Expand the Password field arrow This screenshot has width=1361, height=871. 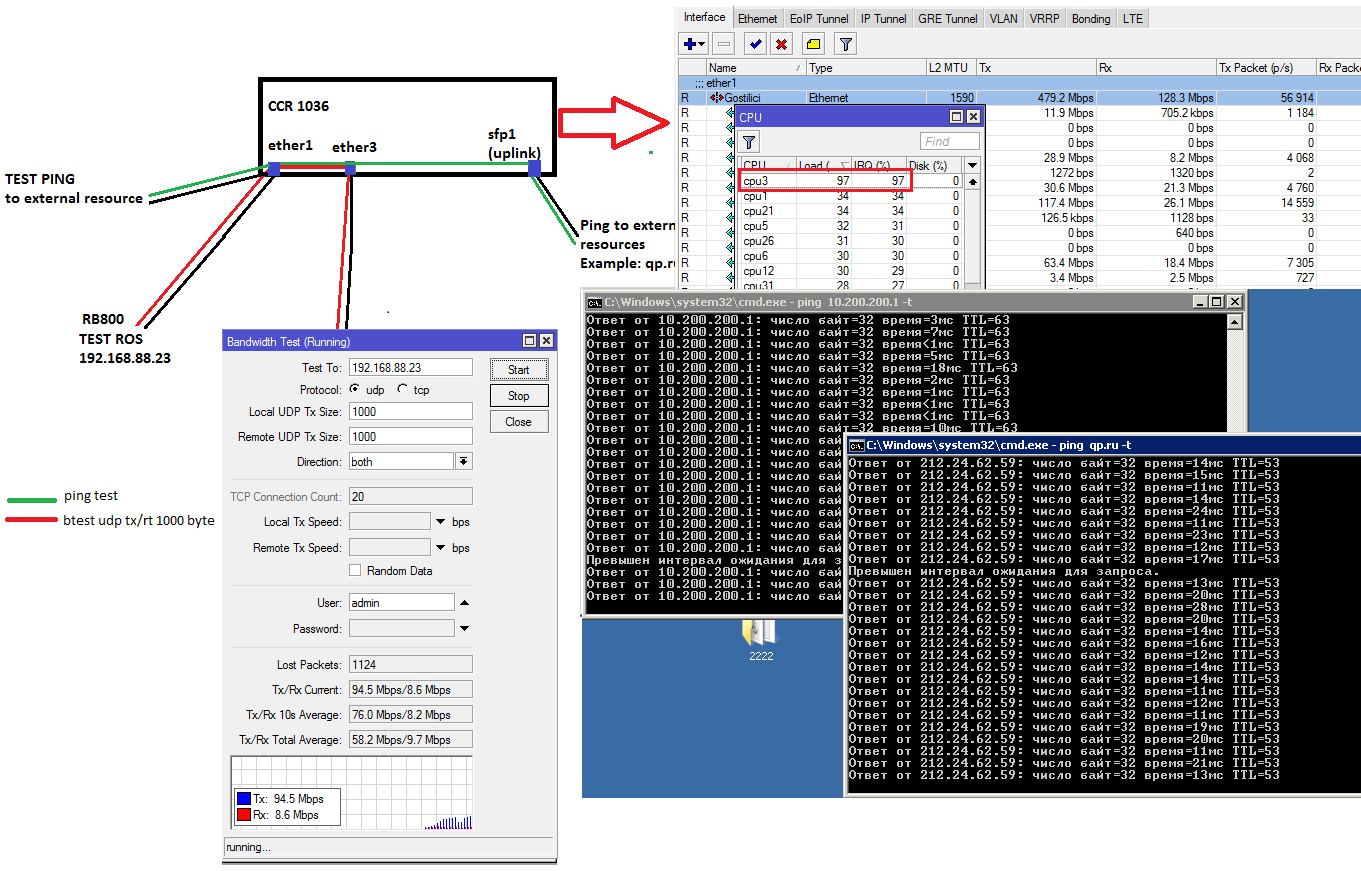[x=464, y=629]
